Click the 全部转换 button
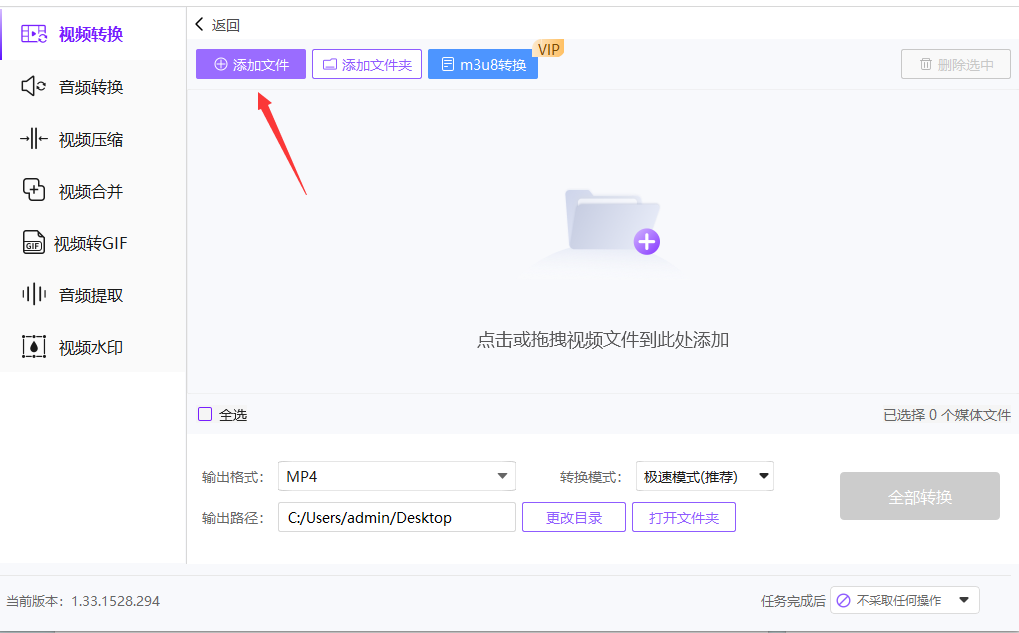This screenshot has height=633, width=1019. (920, 497)
